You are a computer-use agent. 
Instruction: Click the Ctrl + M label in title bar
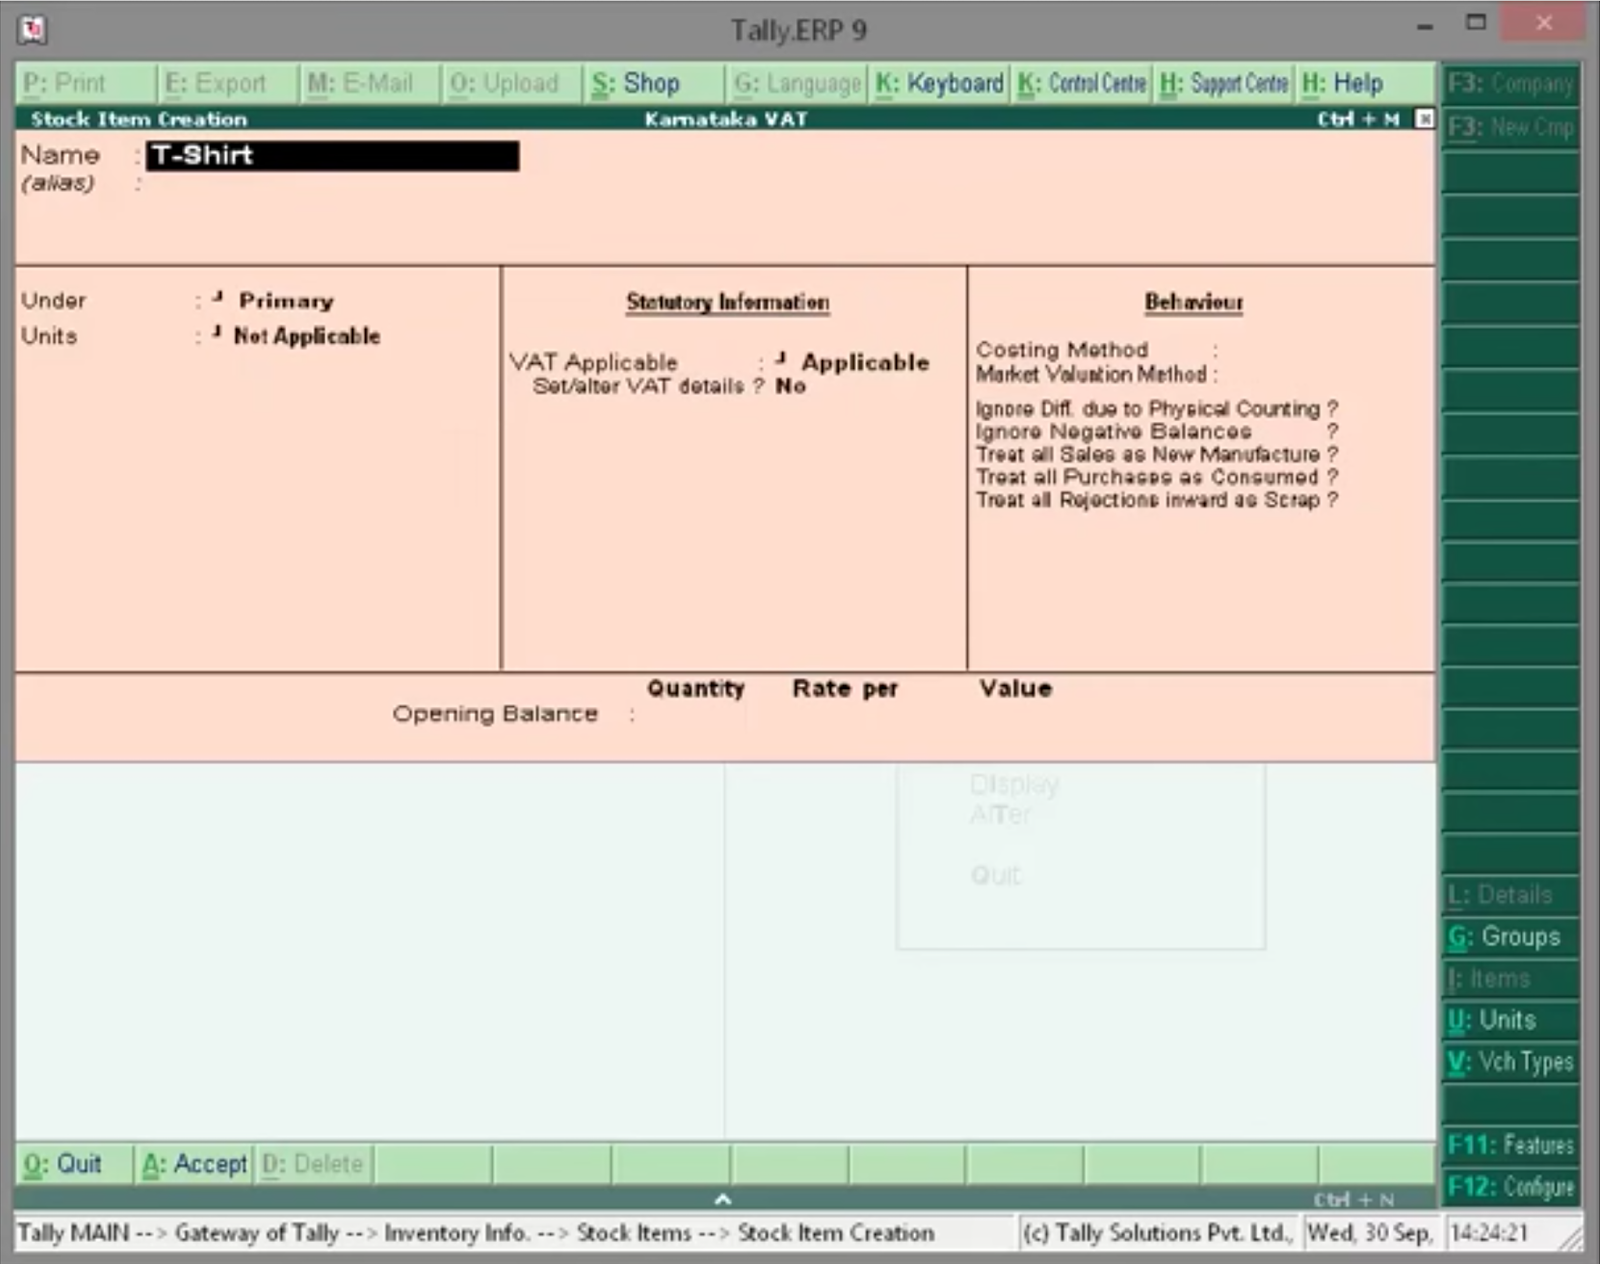[1358, 119]
